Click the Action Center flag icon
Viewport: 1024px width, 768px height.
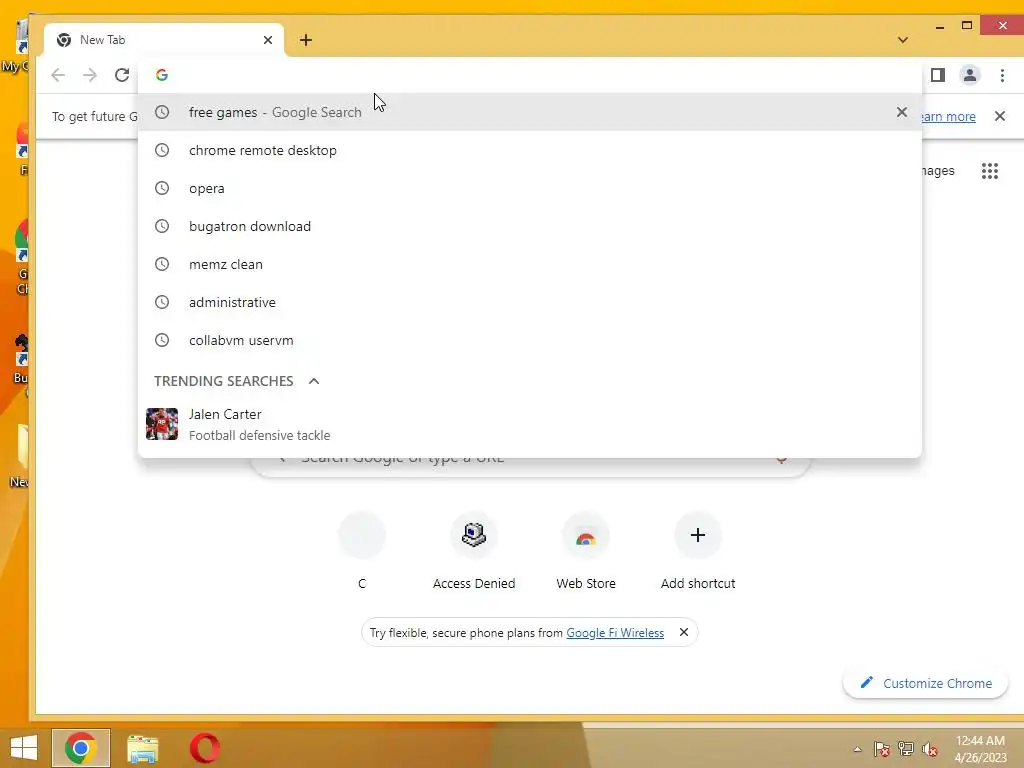882,749
